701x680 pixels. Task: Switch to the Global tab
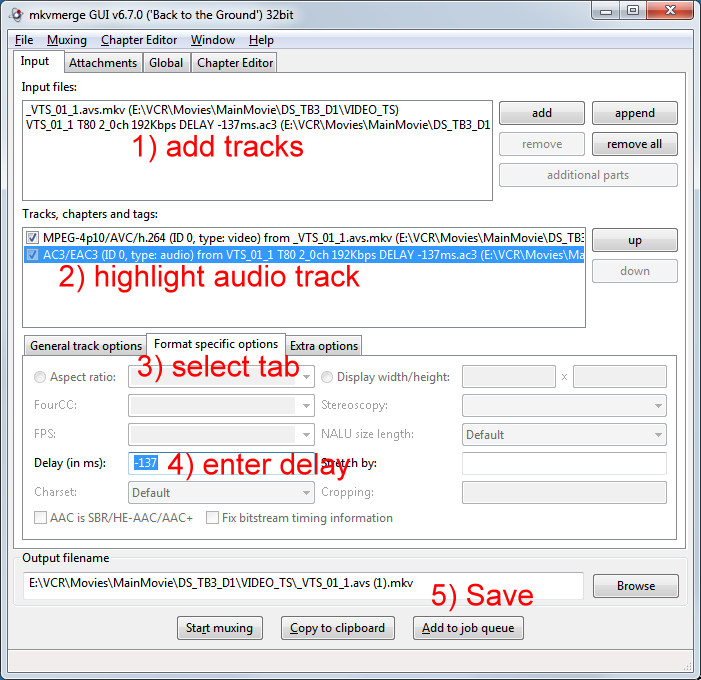point(166,63)
